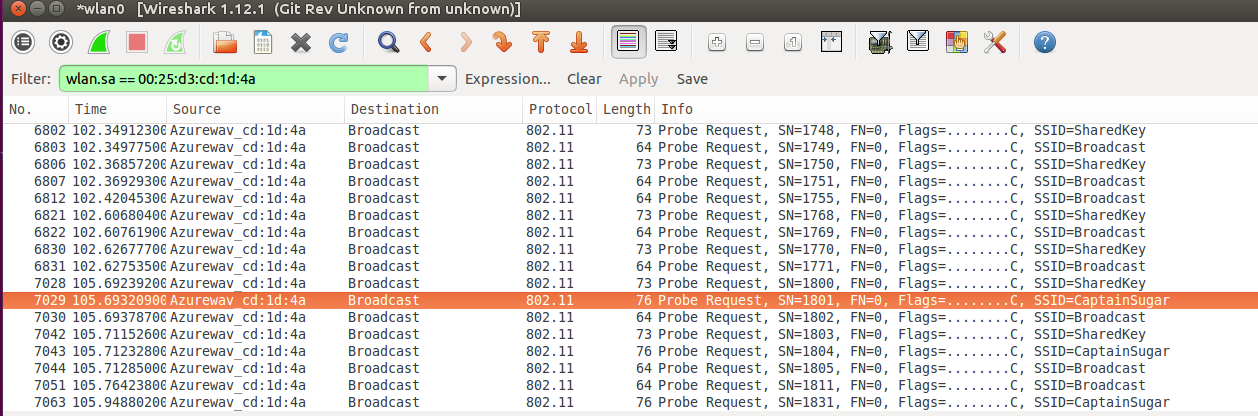Viewport: 1258px width, 416px height.
Task: Sort by the Protocol column header
Action: (x=560, y=109)
